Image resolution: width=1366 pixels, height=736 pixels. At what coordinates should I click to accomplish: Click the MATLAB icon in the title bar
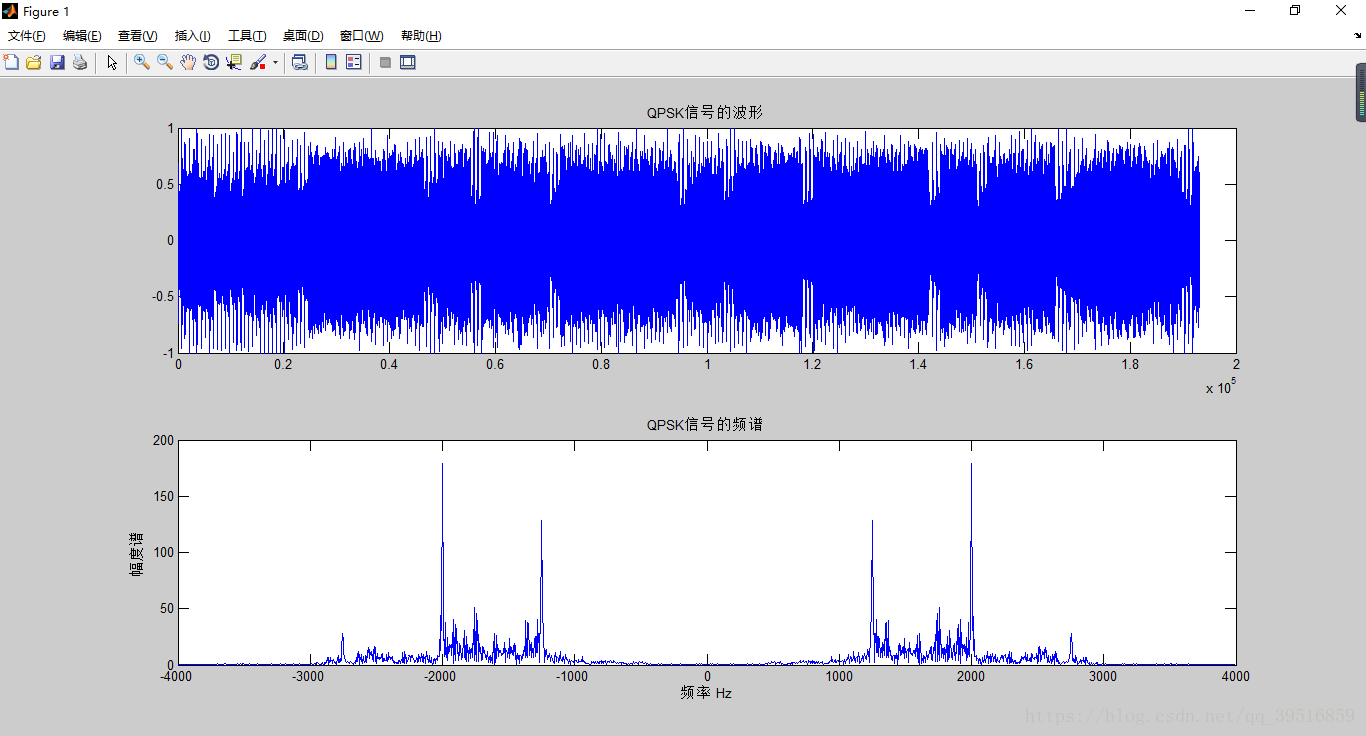pos(10,11)
